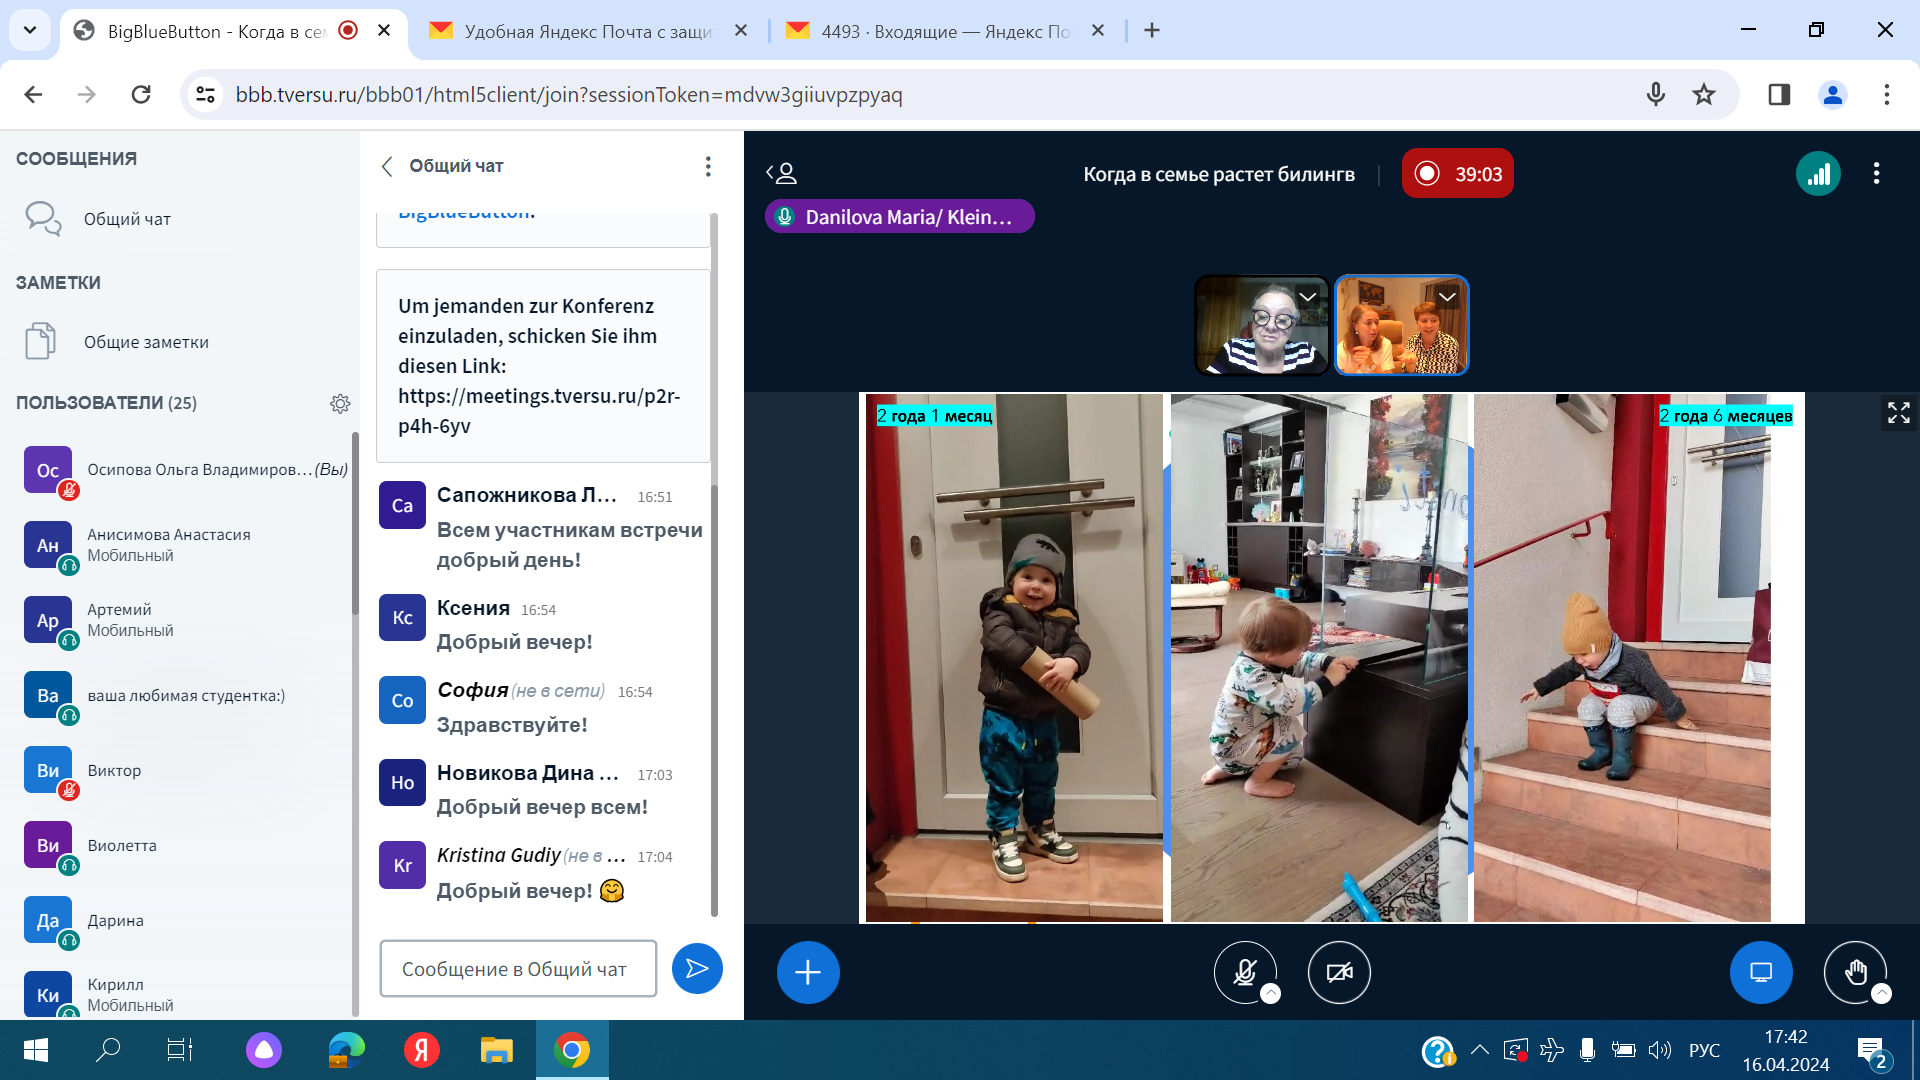1920x1080 pixels.
Task: Open the chat options three-dot menu
Action: 708,166
